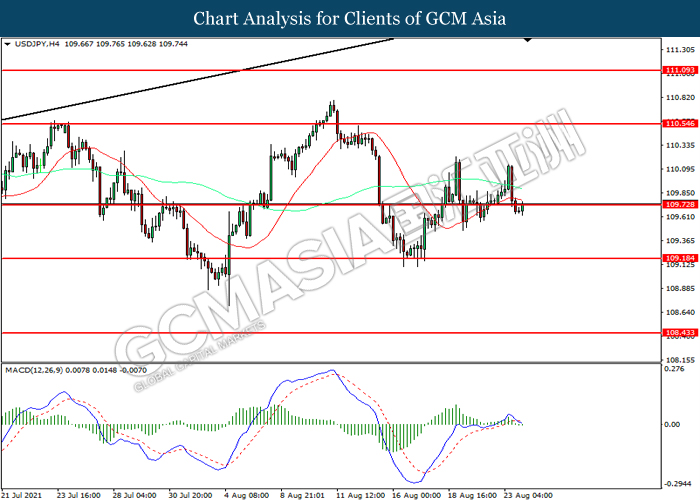Click the 110.335 price axis value
The width and height of the screenshot is (700, 500).
point(680,145)
